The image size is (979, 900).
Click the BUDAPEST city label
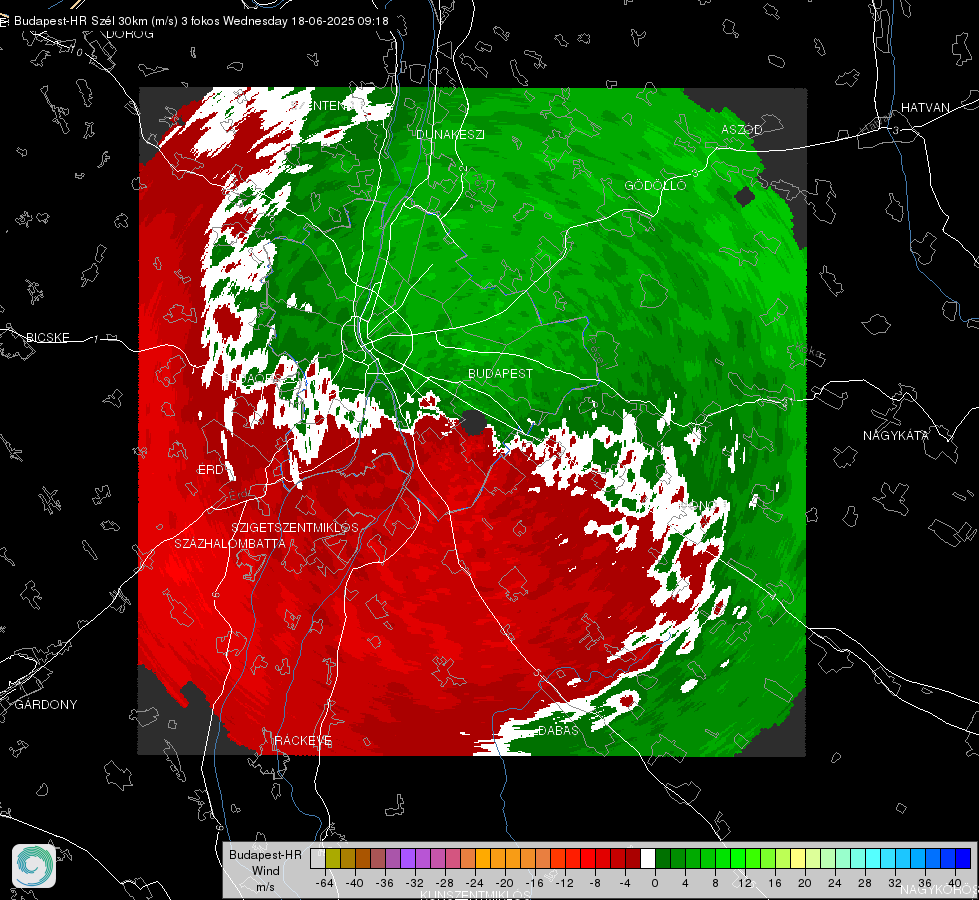(500, 373)
